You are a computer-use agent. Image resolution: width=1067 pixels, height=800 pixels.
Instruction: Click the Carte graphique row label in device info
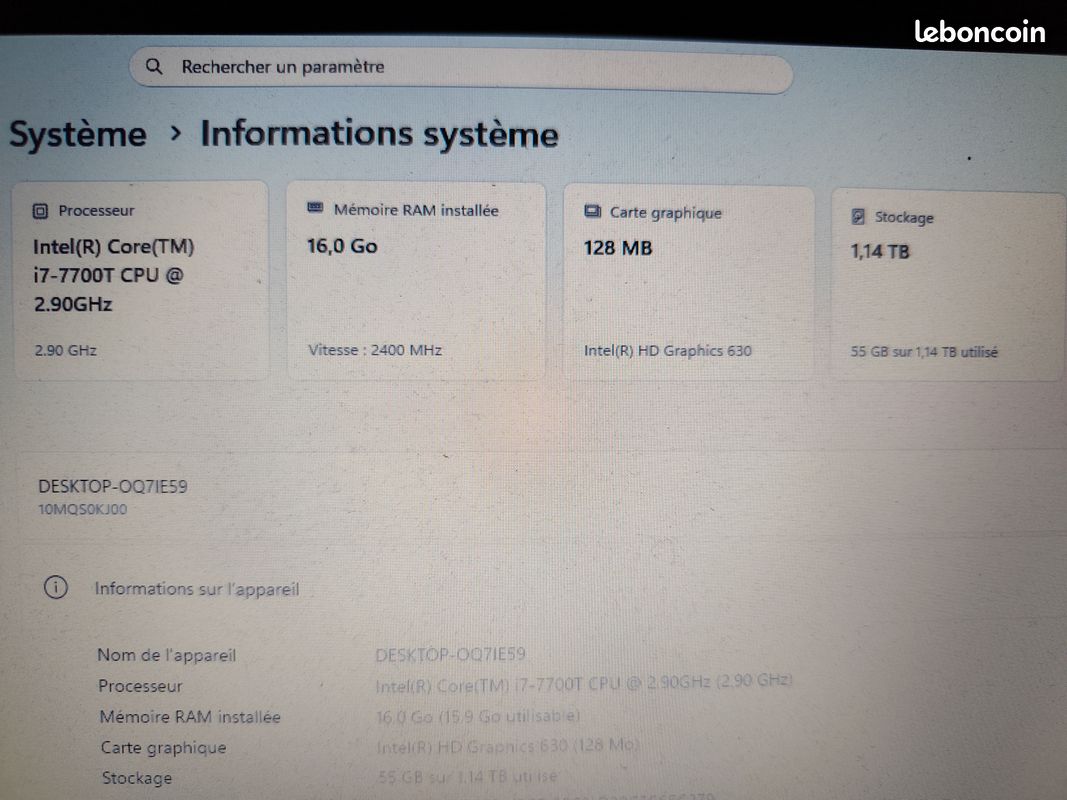[163, 747]
